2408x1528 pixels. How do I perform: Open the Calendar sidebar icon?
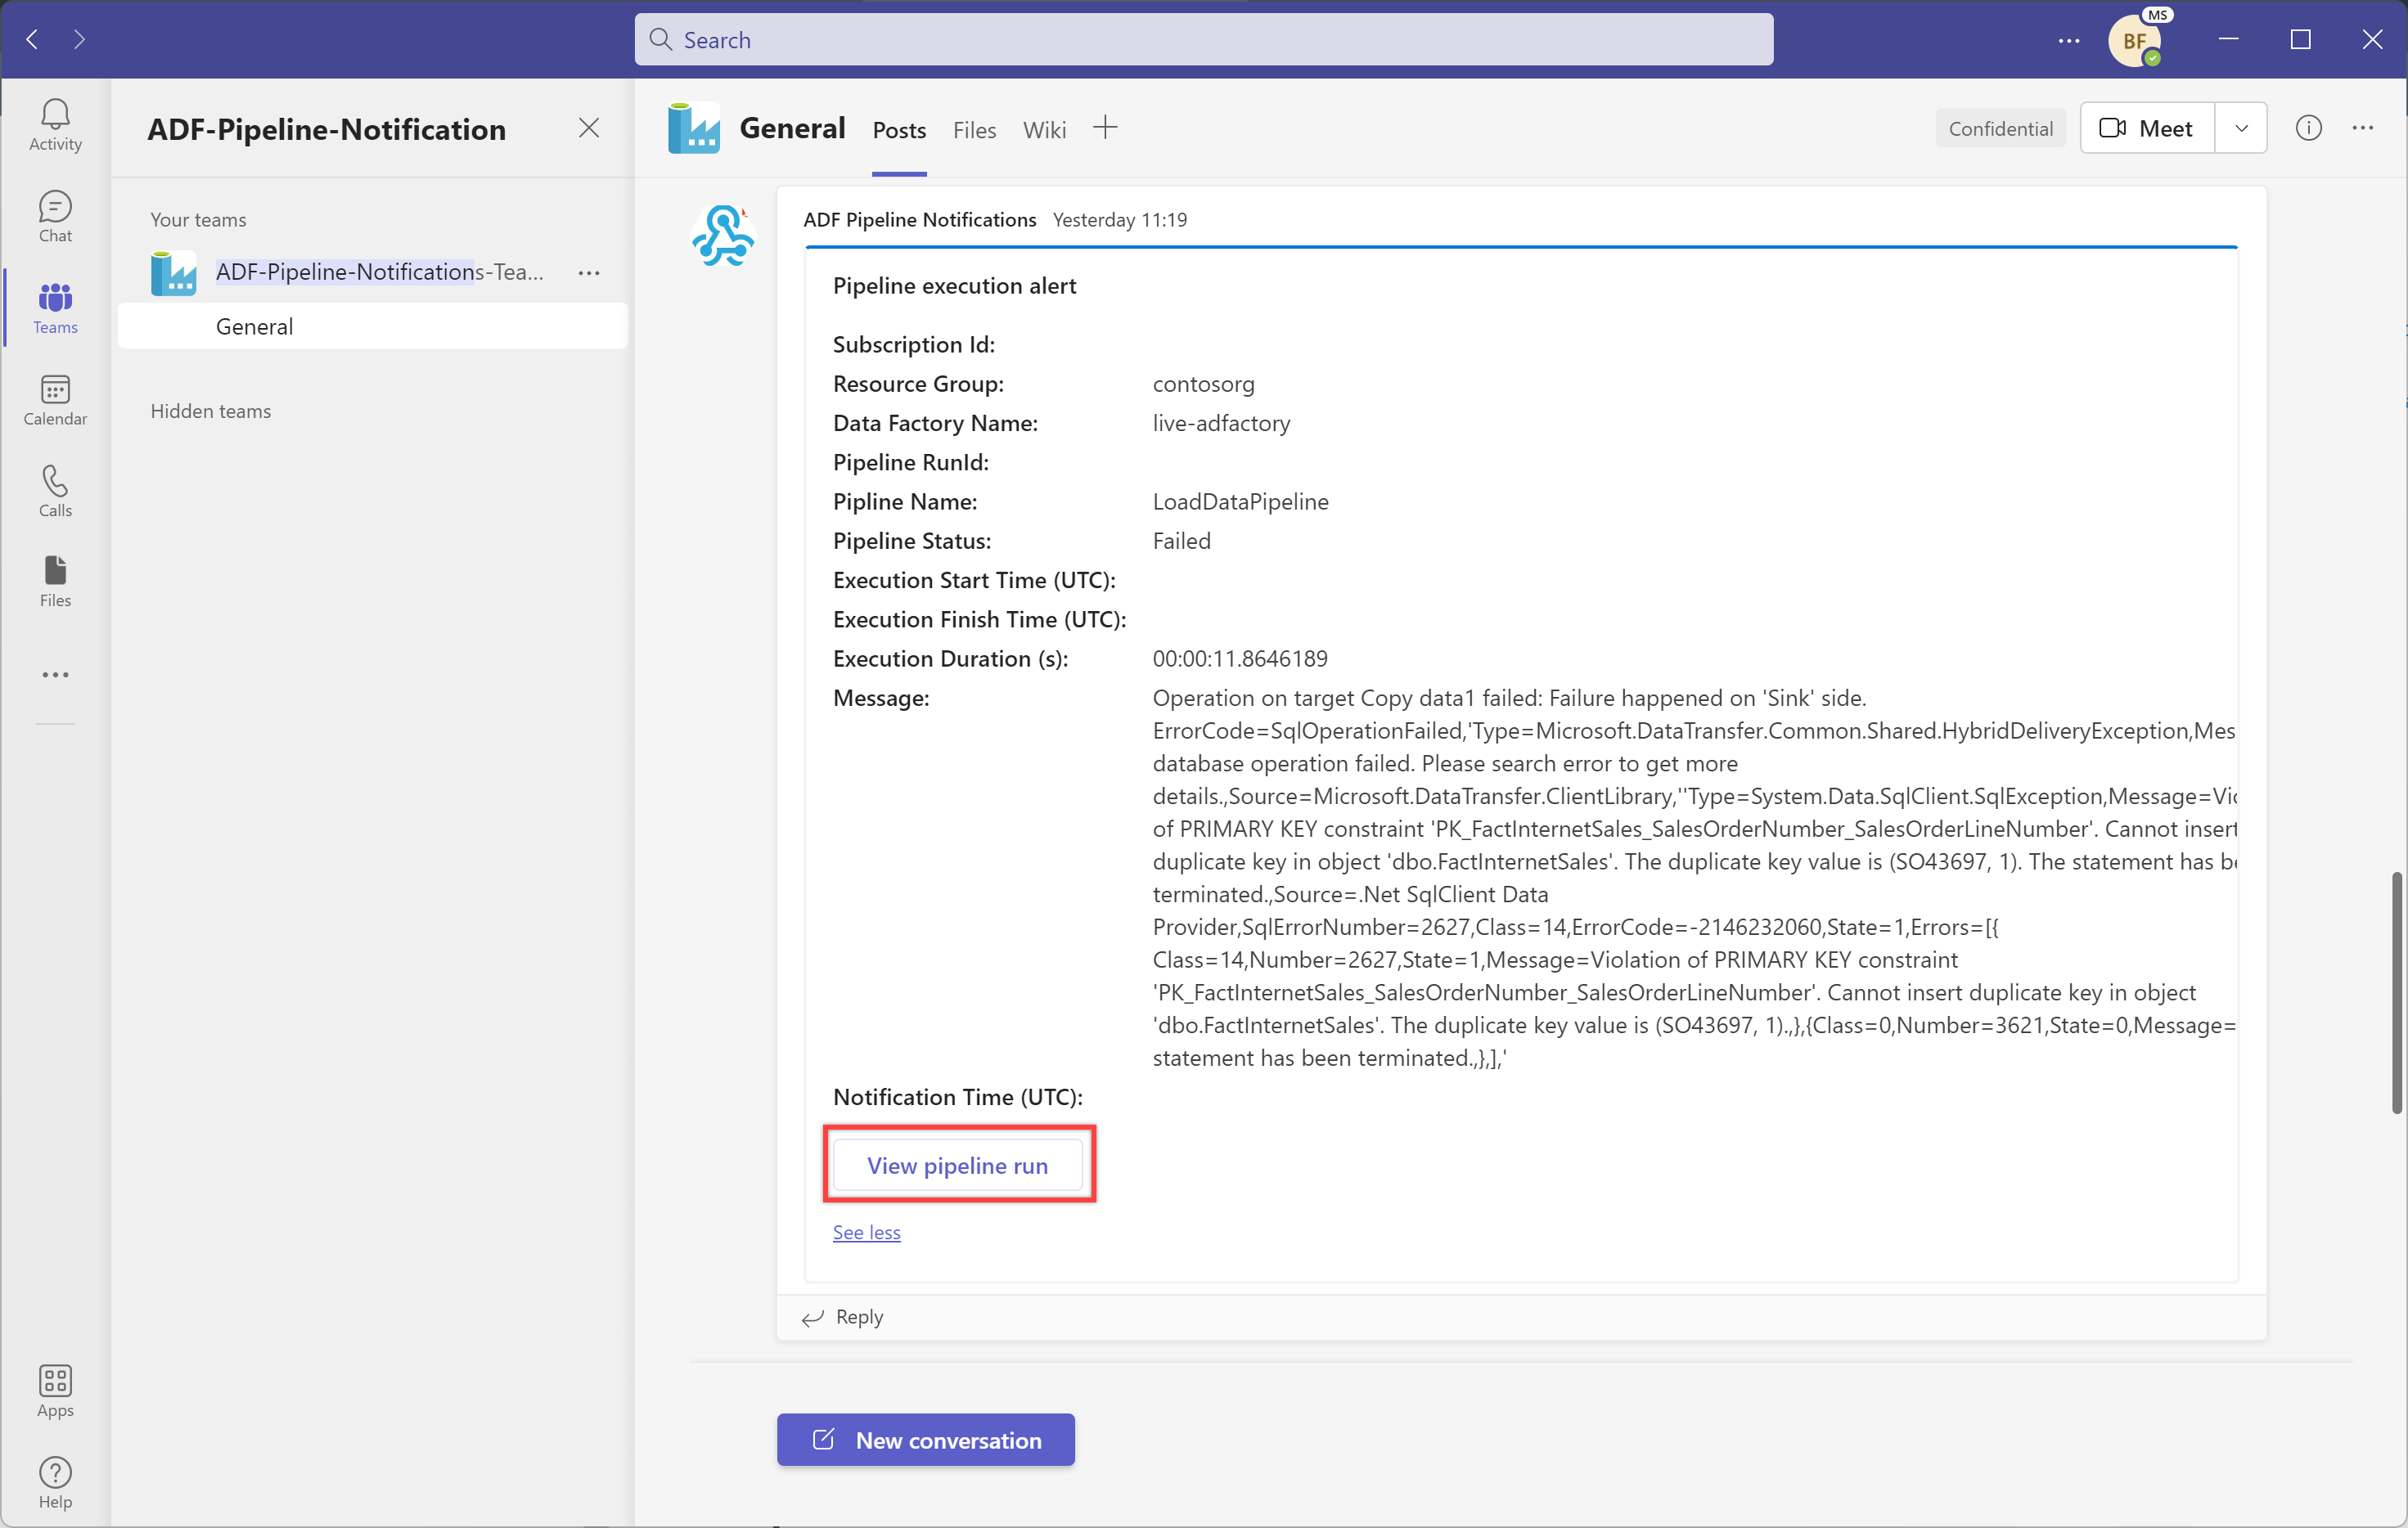[x=55, y=399]
